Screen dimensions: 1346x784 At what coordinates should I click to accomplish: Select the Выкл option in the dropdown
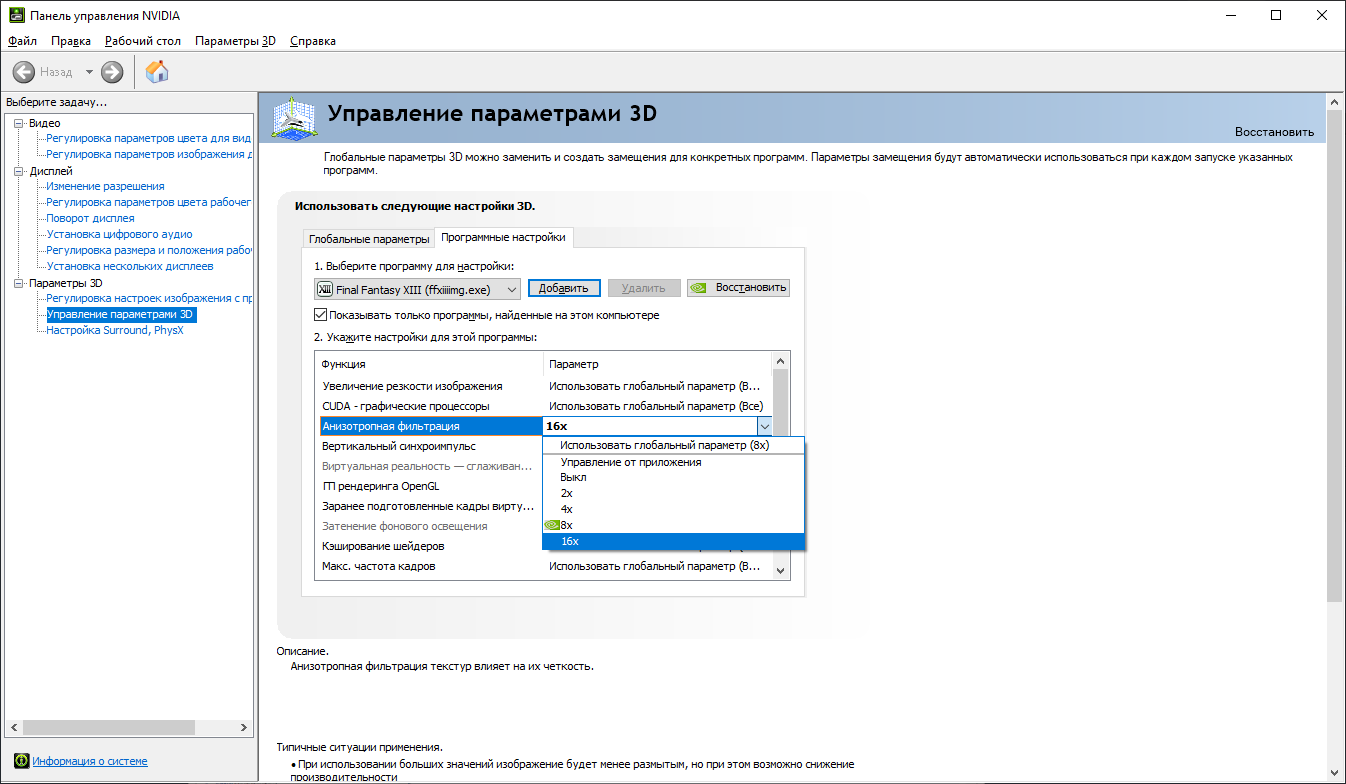point(673,478)
